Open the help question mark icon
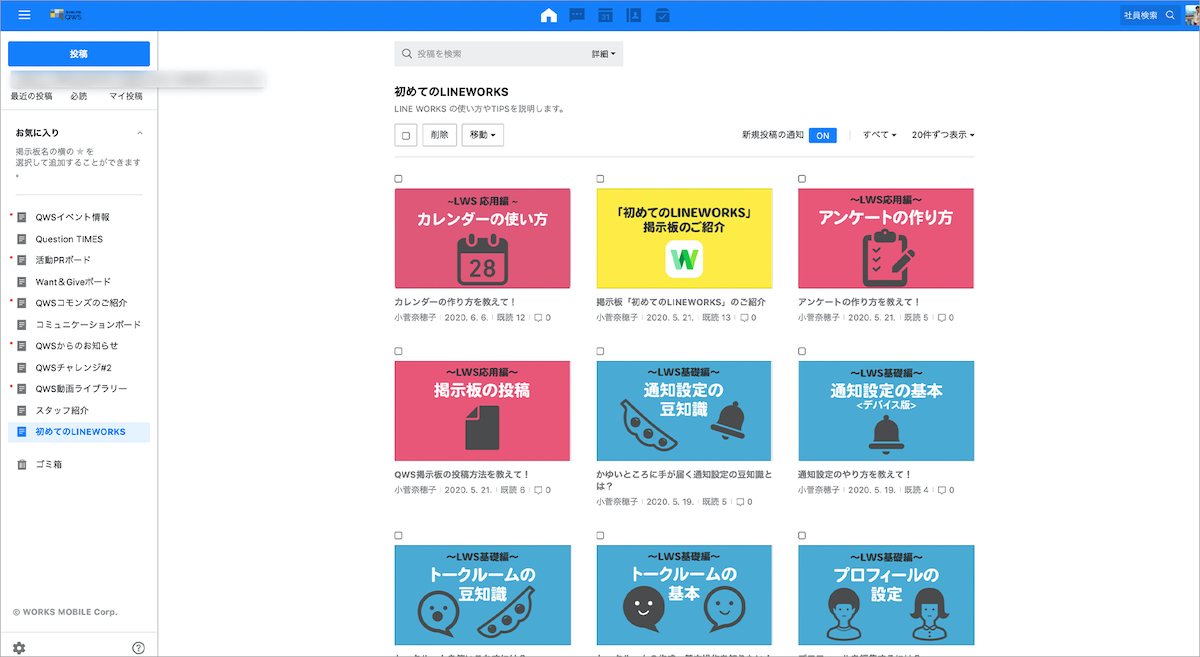This screenshot has width=1200, height=657. 139,648
